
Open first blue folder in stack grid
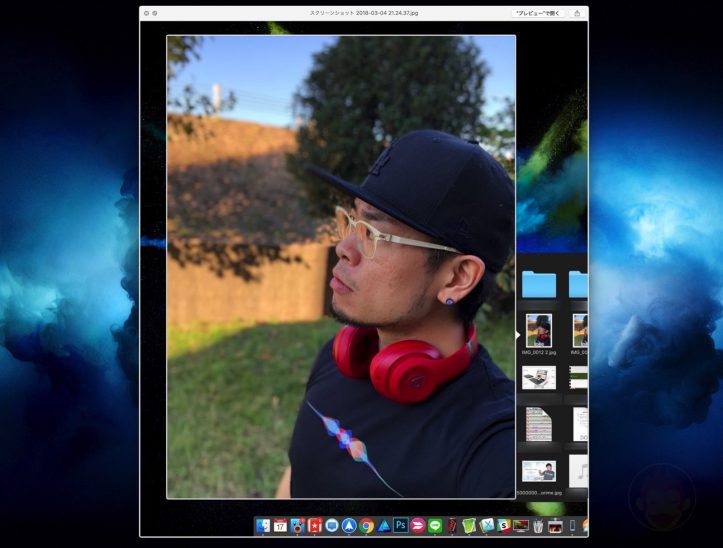[x=539, y=284]
